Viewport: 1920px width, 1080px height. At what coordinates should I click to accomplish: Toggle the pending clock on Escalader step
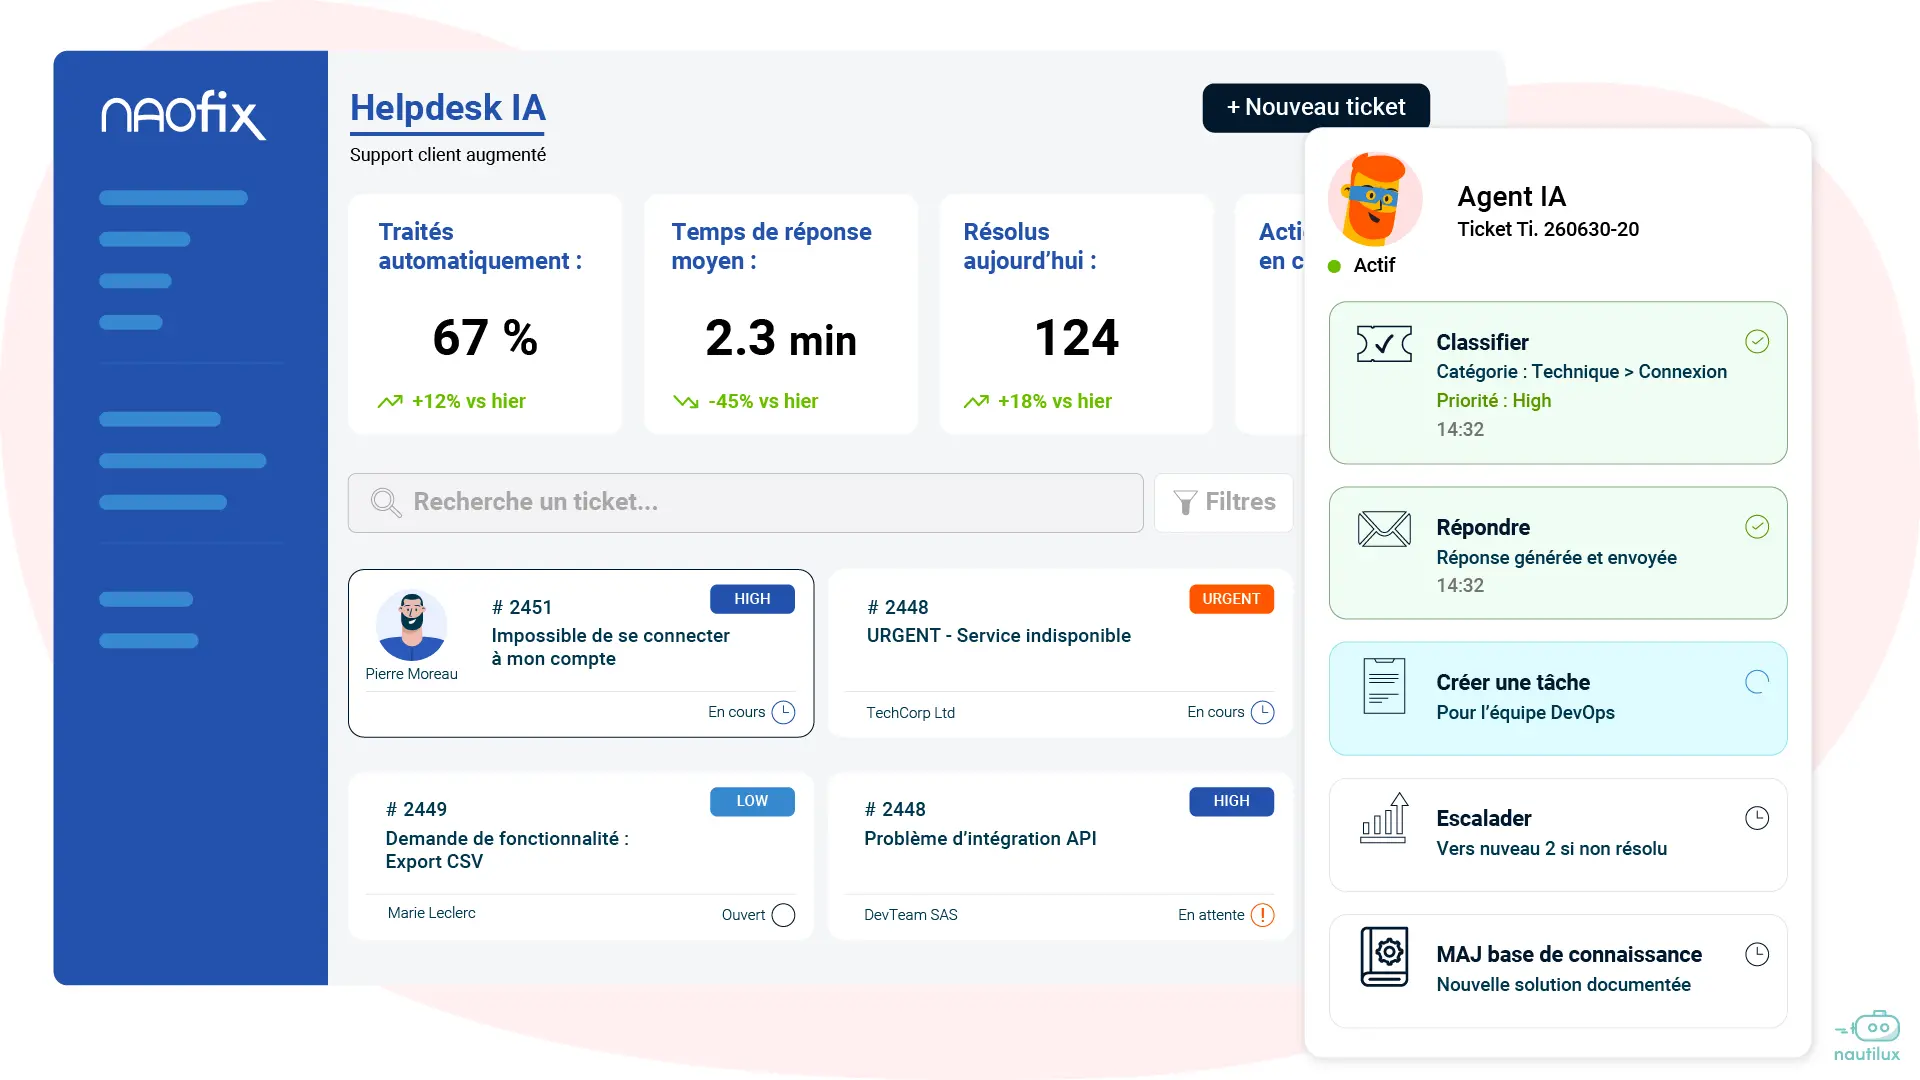point(1758,818)
